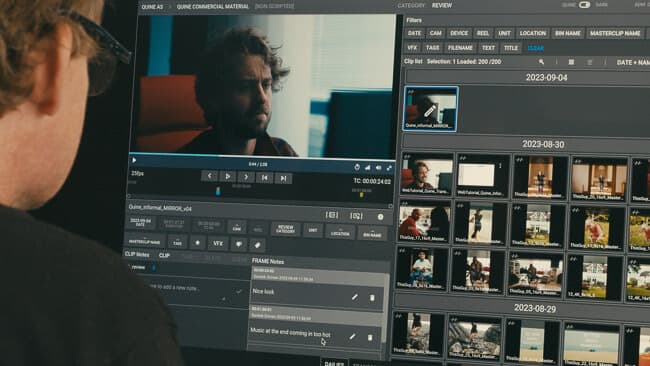Viewport: 650px width, 366px height.
Task: Click the small play icon under the video
Action: [134, 160]
